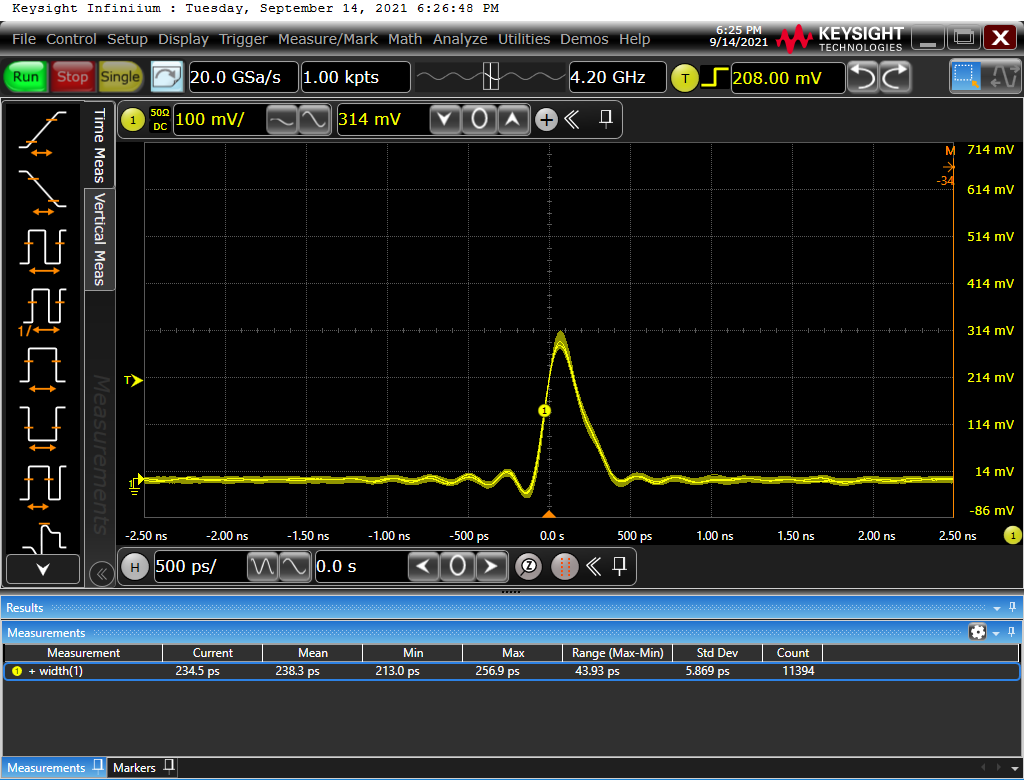
Task: Open the Trigger menu
Action: click(243, 39)
